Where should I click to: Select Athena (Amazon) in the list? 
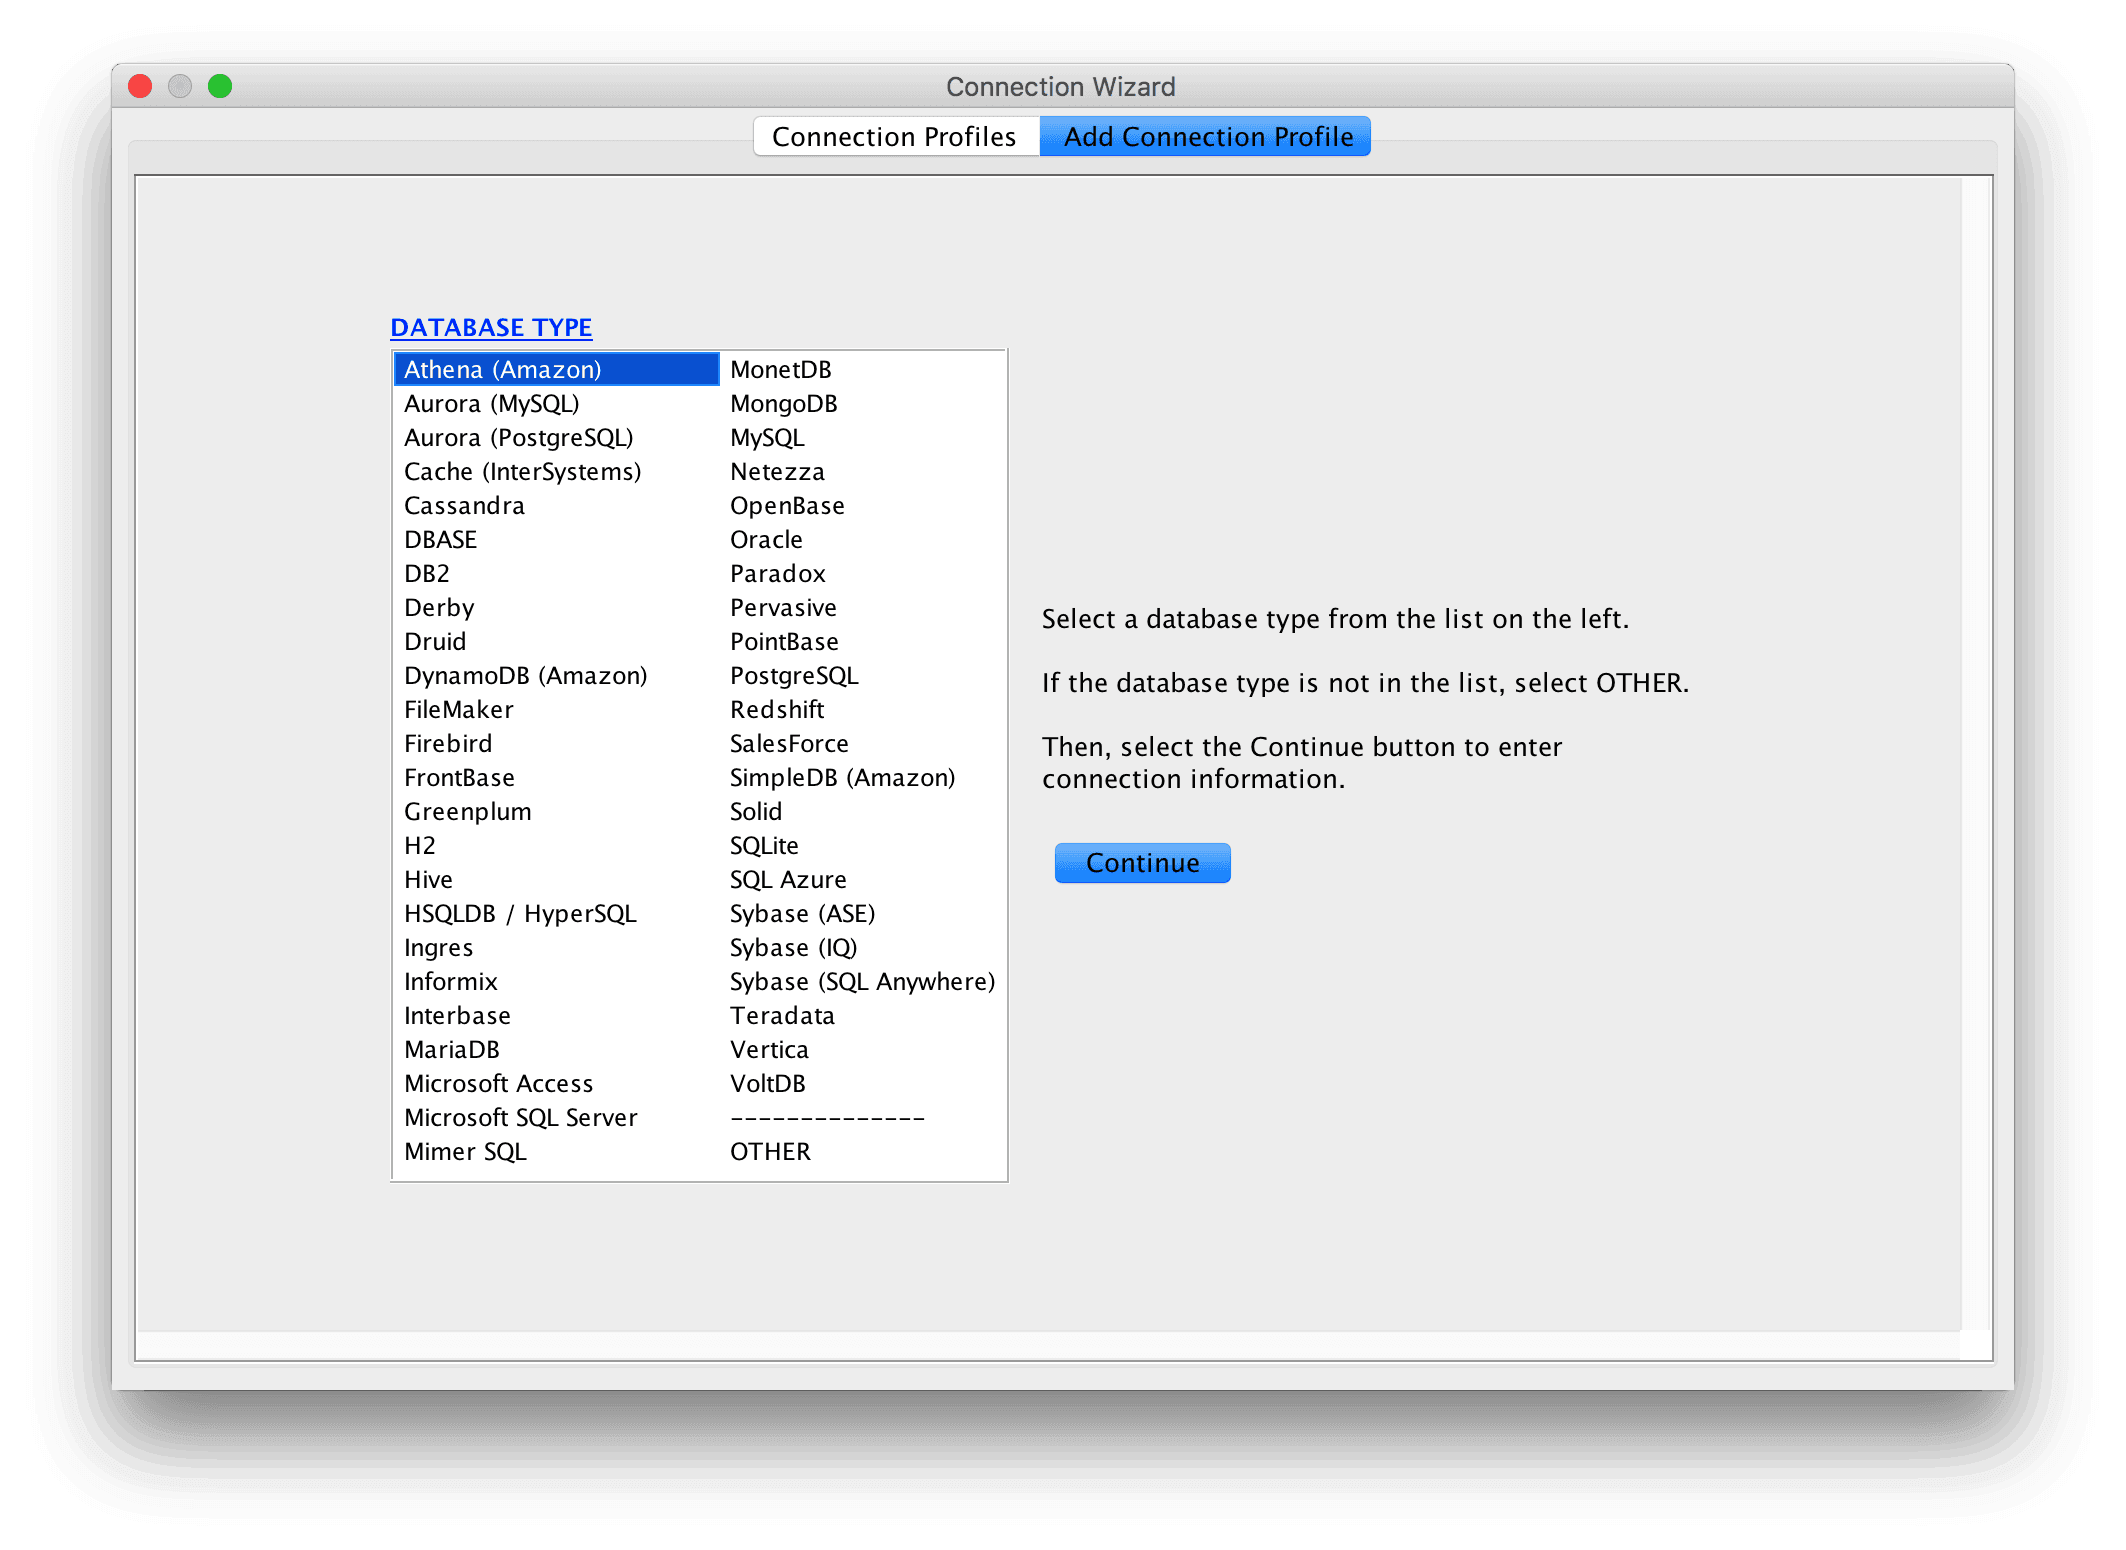coord(557,369)
